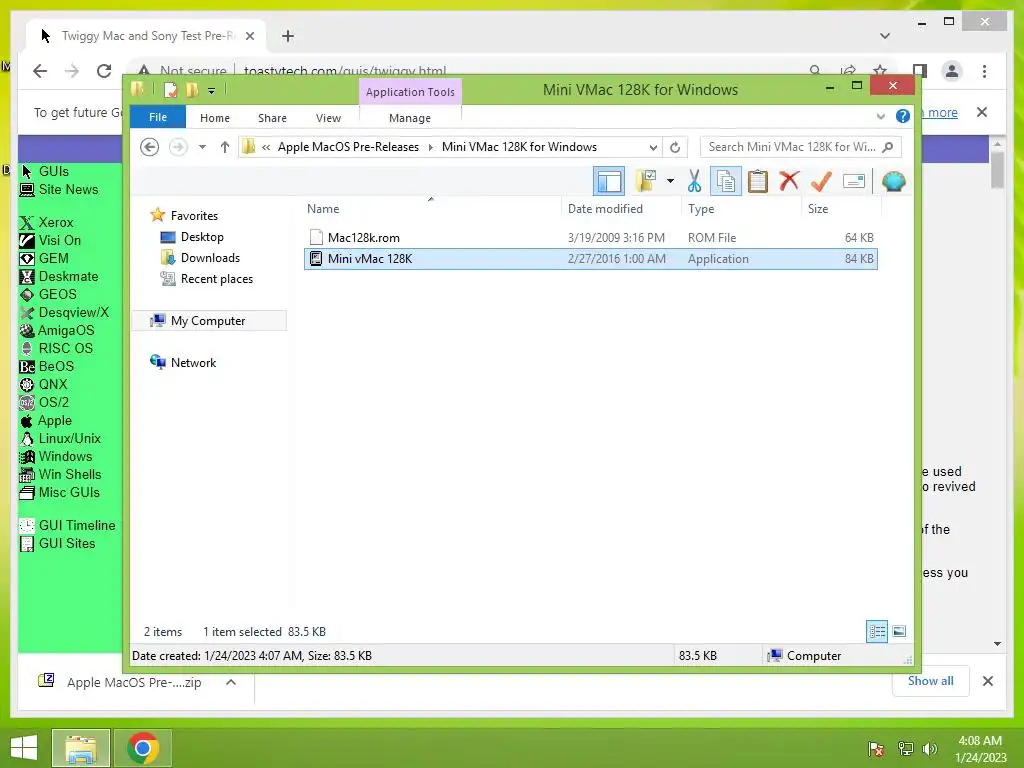Click quick access new folder icon
The image size is (1024, 768).
[x=192, y=90]
